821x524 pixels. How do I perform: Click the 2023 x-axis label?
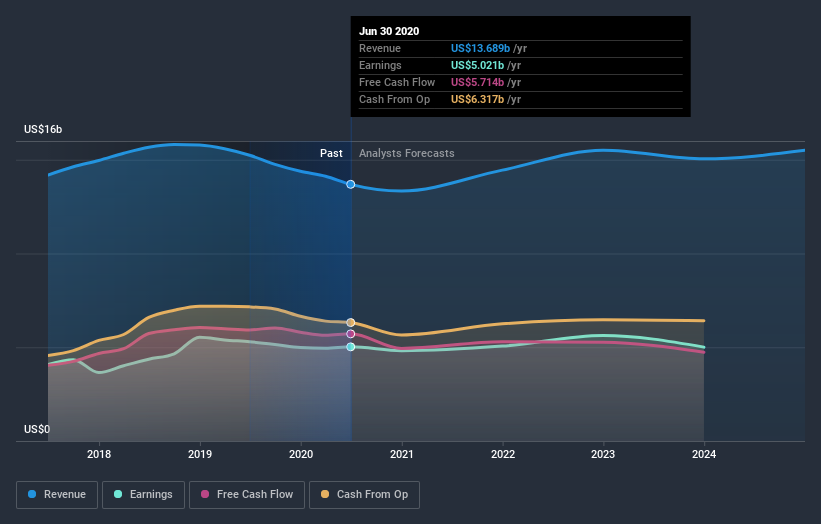pos(603,454)
